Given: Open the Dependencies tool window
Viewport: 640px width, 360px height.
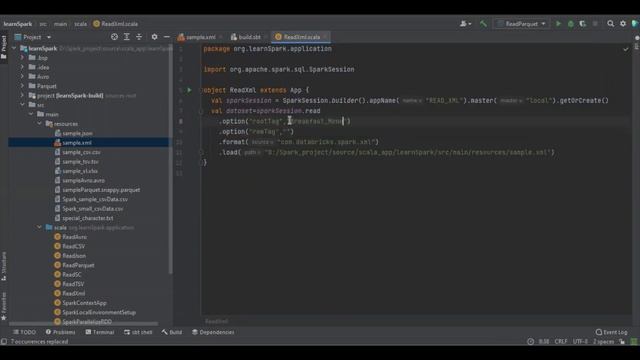Looking at the screenshot, I should pyautogui.click(x=213, y=332).
